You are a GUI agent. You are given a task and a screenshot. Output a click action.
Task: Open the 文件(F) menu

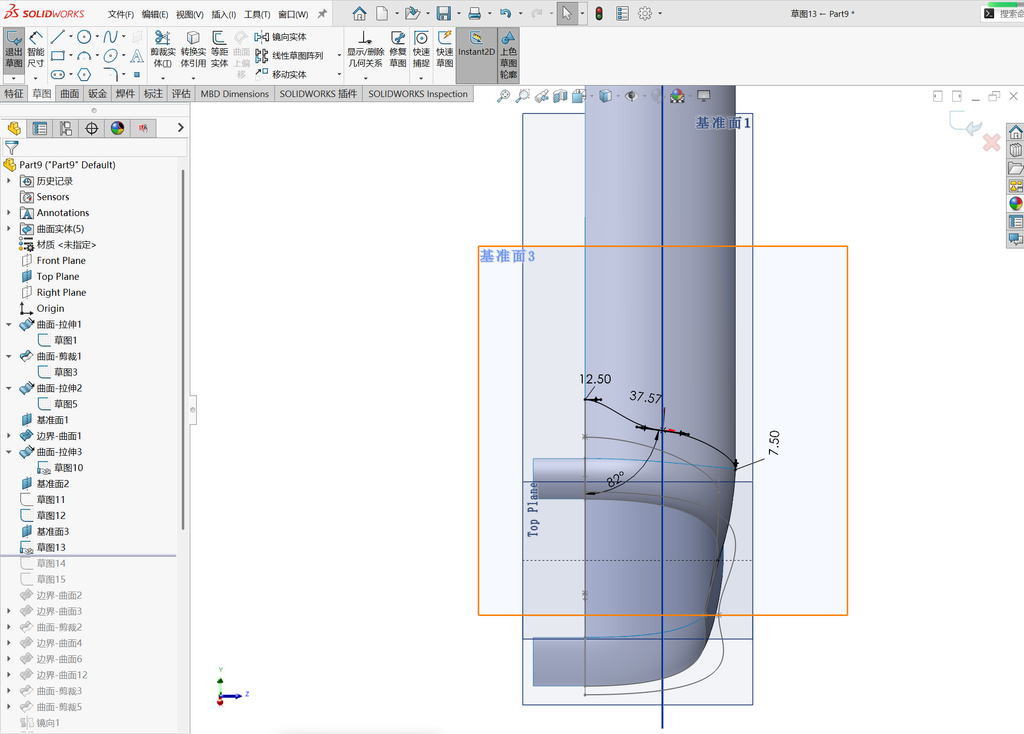pyautogui.click(x=121, y=14)
